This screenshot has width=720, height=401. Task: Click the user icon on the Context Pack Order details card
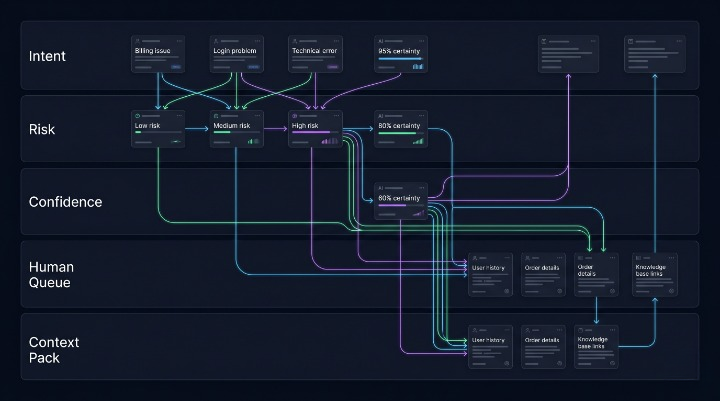[528, 330]
